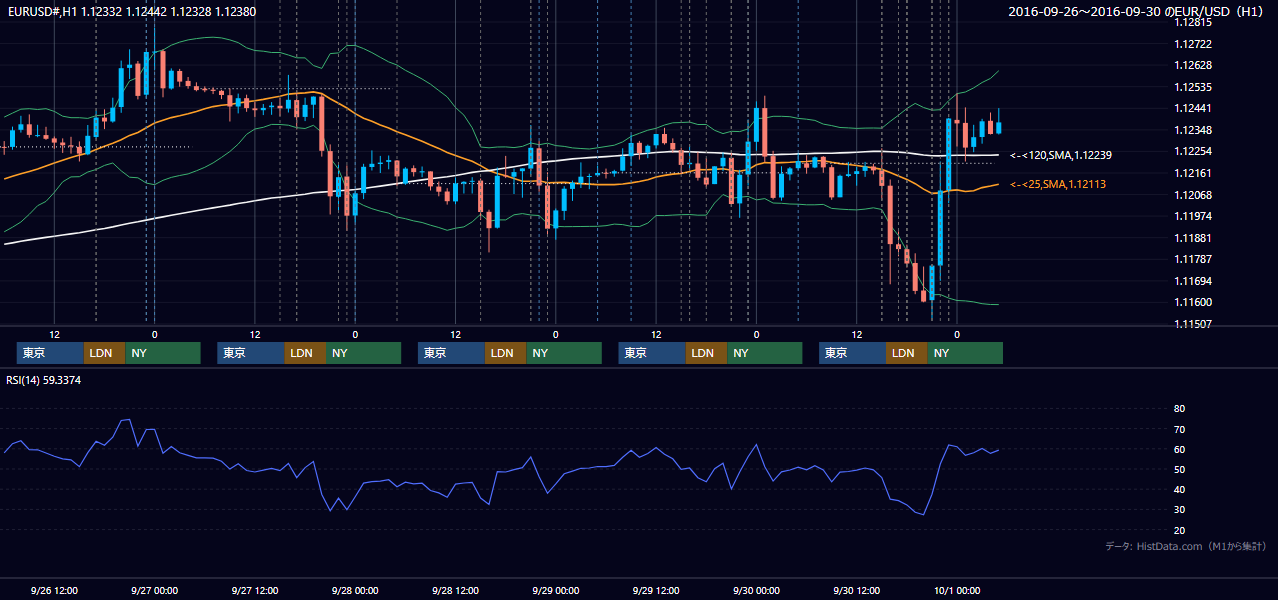Click the HistData.com data source credit

point(1186,546)
